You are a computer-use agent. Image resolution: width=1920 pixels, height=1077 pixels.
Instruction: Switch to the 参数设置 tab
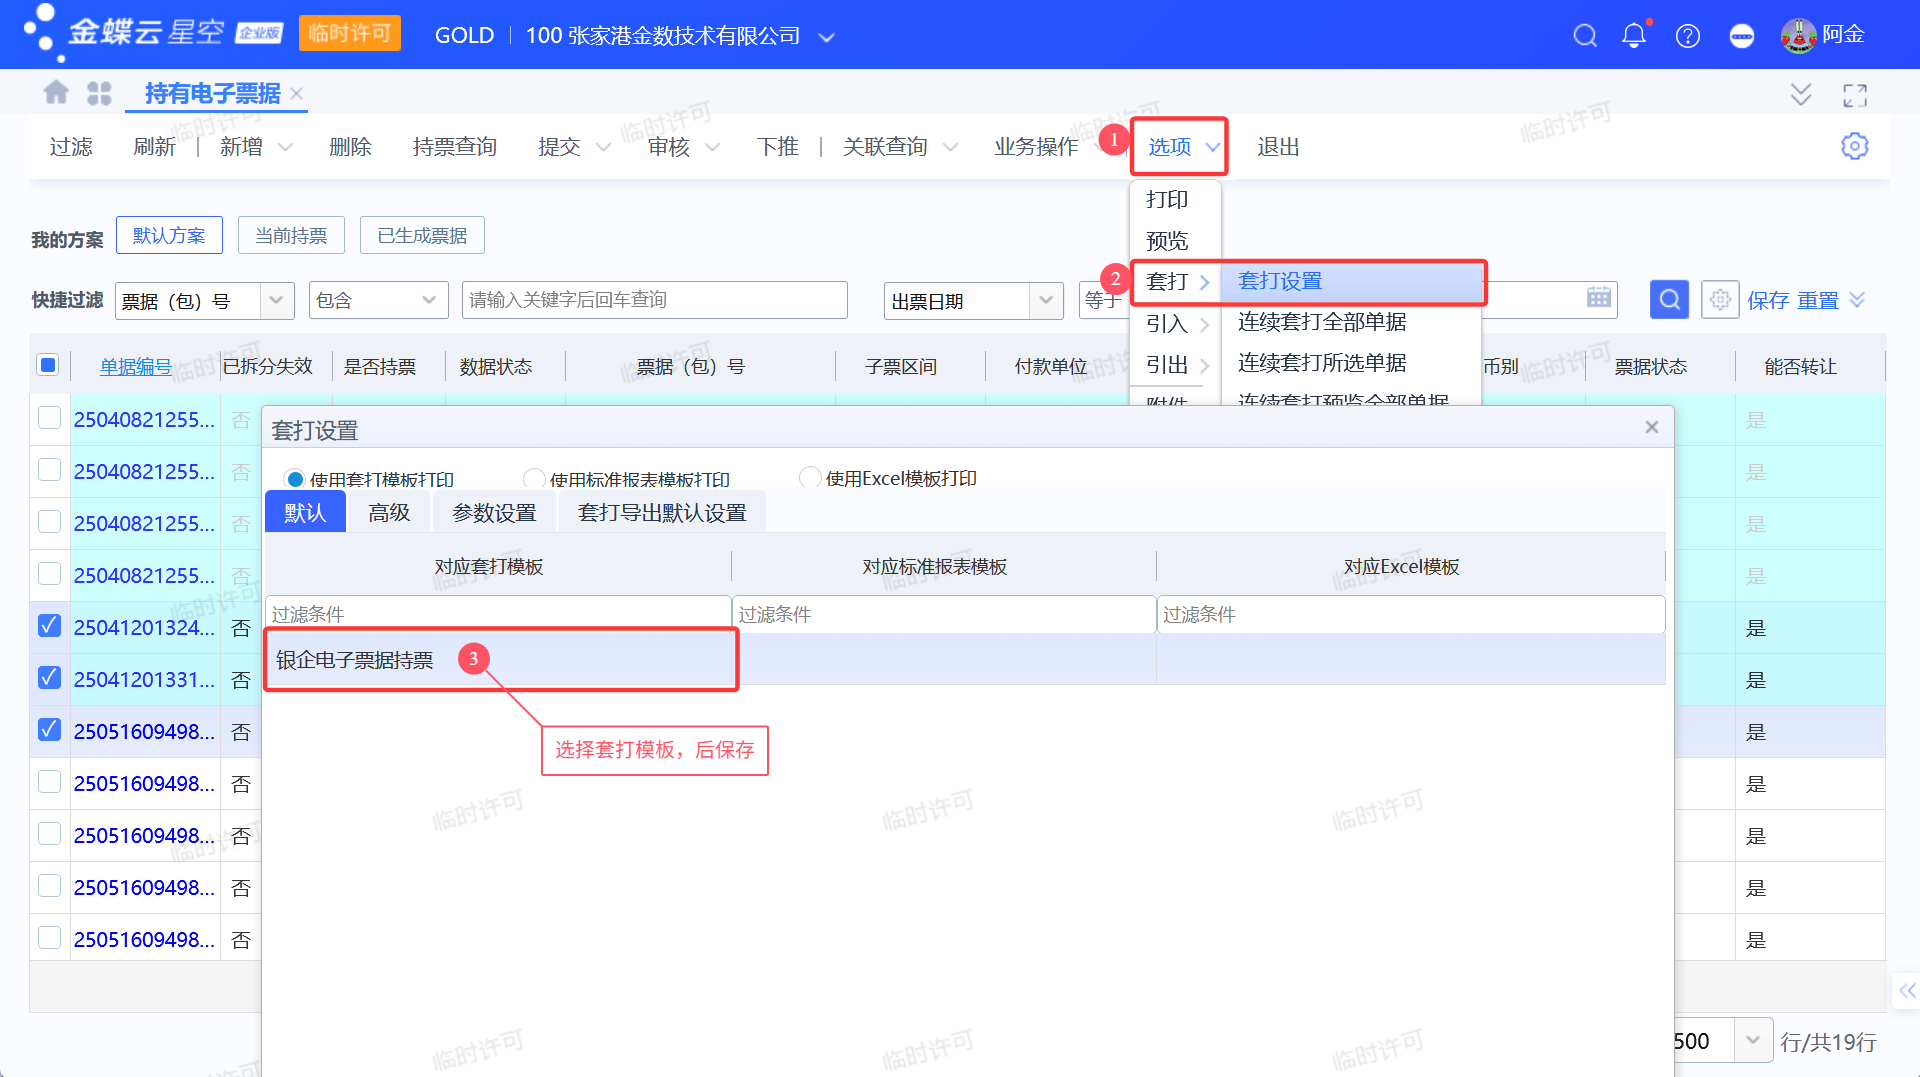(494, 513)
